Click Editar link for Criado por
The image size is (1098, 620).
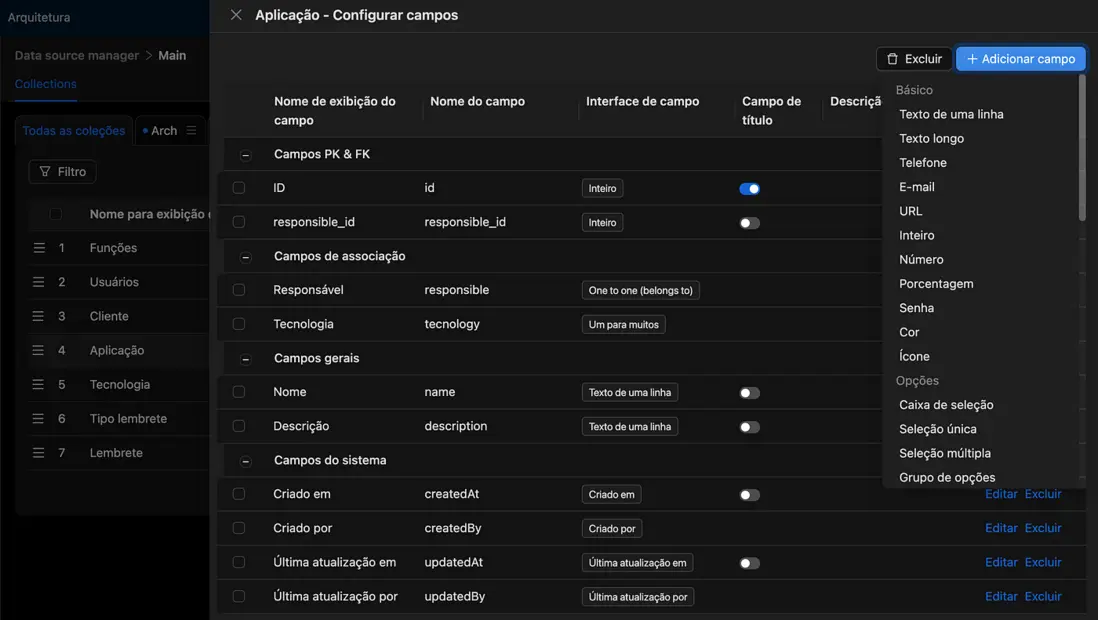point(1001,528)
